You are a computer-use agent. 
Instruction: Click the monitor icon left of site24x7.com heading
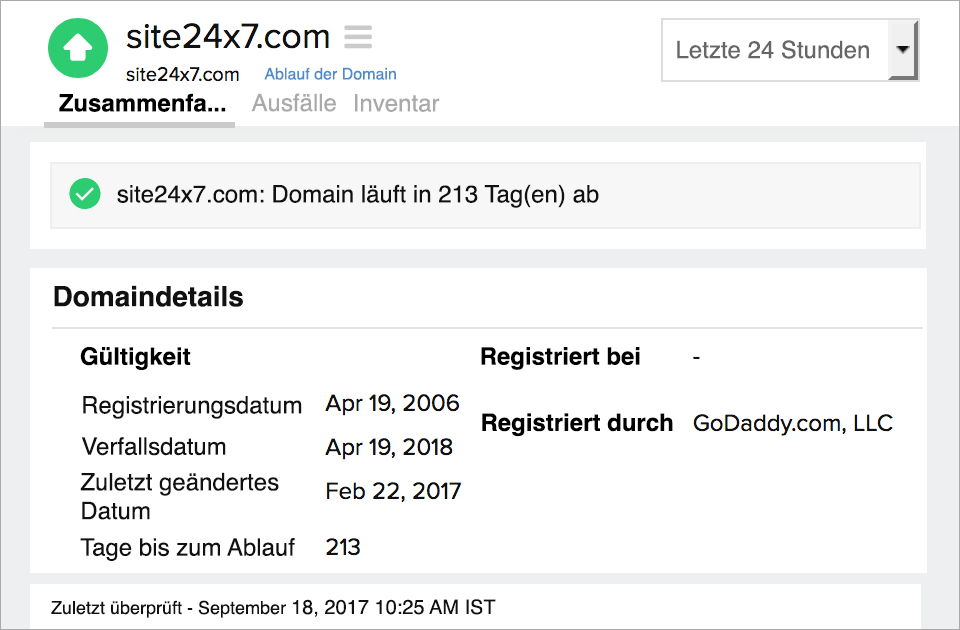[77, 47]
